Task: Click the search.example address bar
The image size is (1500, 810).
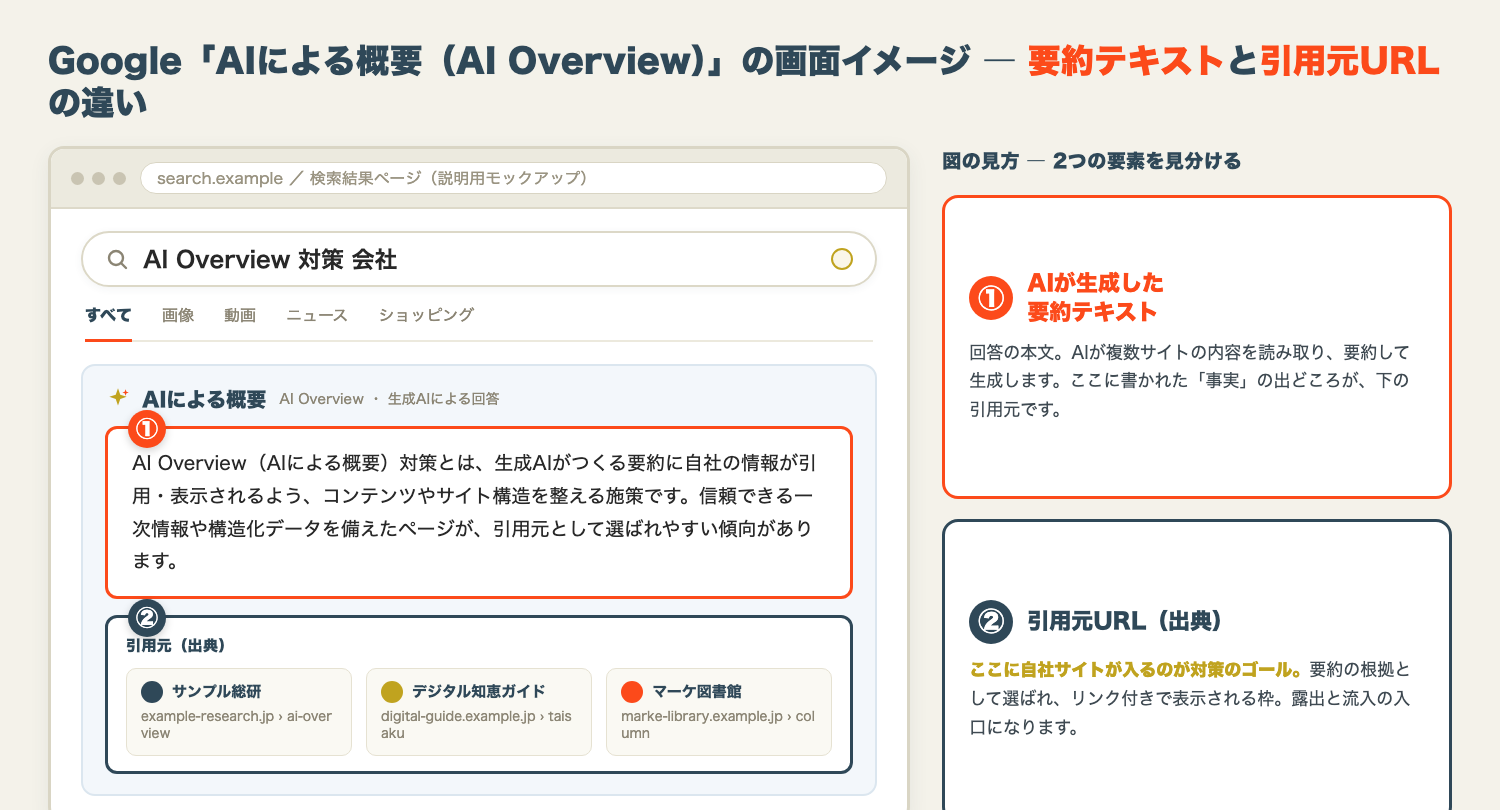Action: [x=514, y=178]
